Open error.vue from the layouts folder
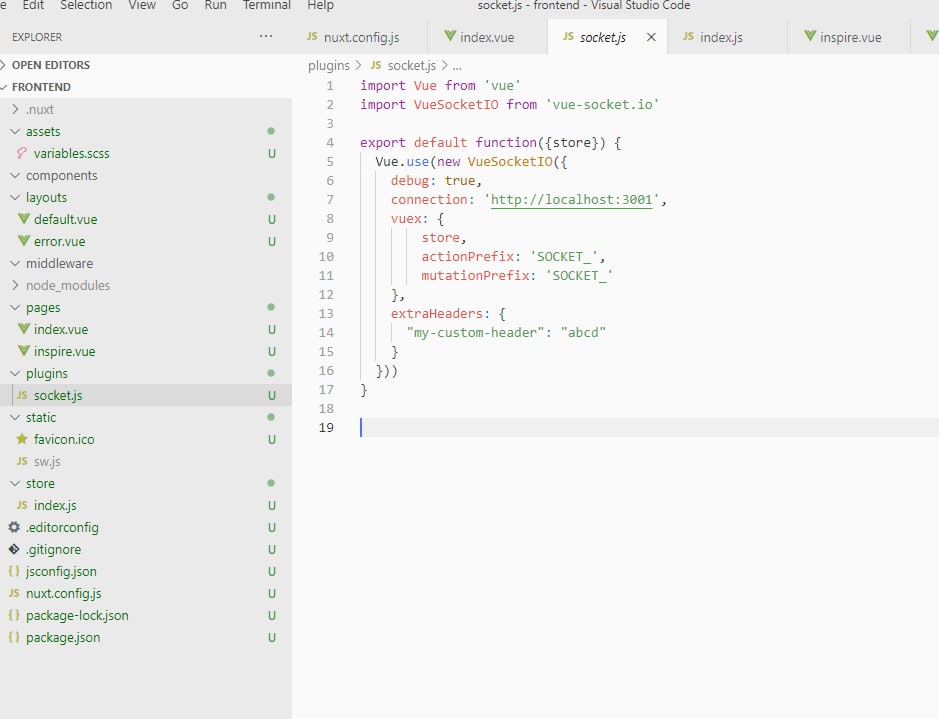 point(59,241)
